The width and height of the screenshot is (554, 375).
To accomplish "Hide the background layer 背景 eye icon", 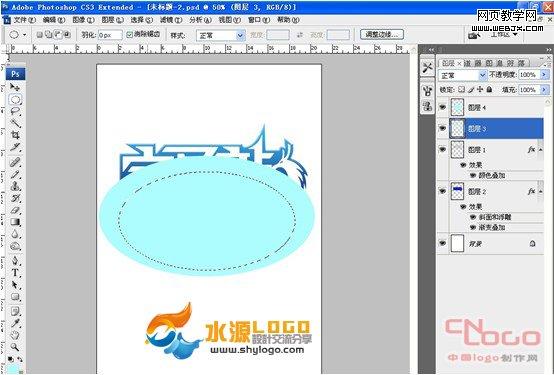I will (443, 244).
